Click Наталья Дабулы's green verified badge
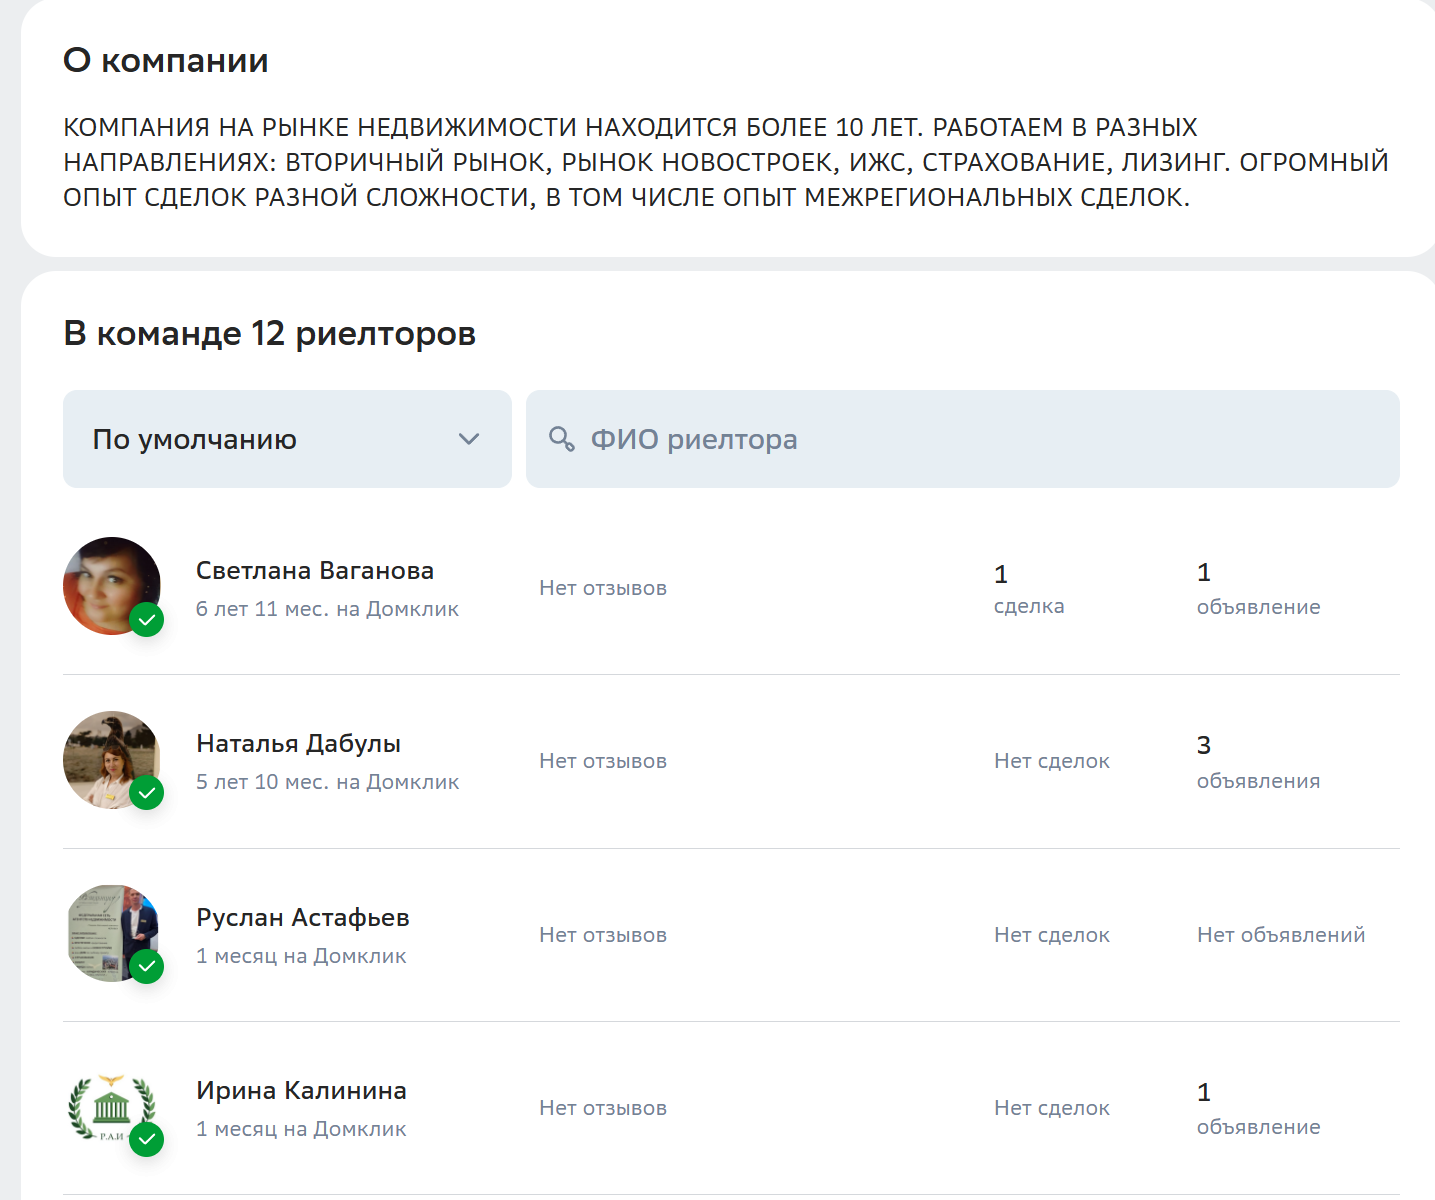The width and height of the screenshot is (1435, 1200). click(147, 793)
